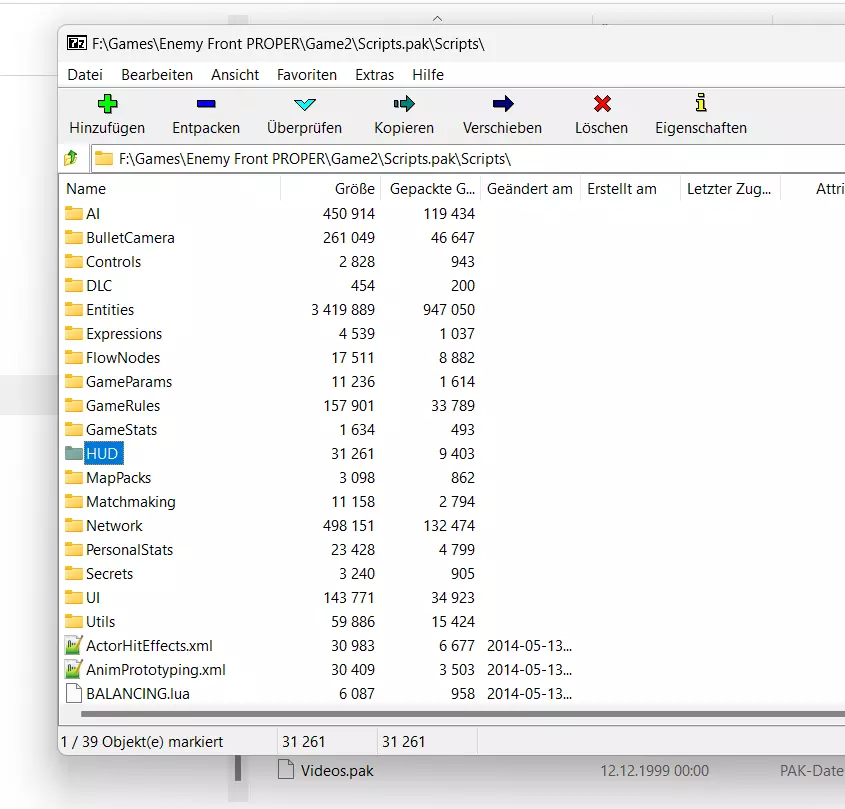
Task: Select the MapPacks folder name
Action: point(119,478)
